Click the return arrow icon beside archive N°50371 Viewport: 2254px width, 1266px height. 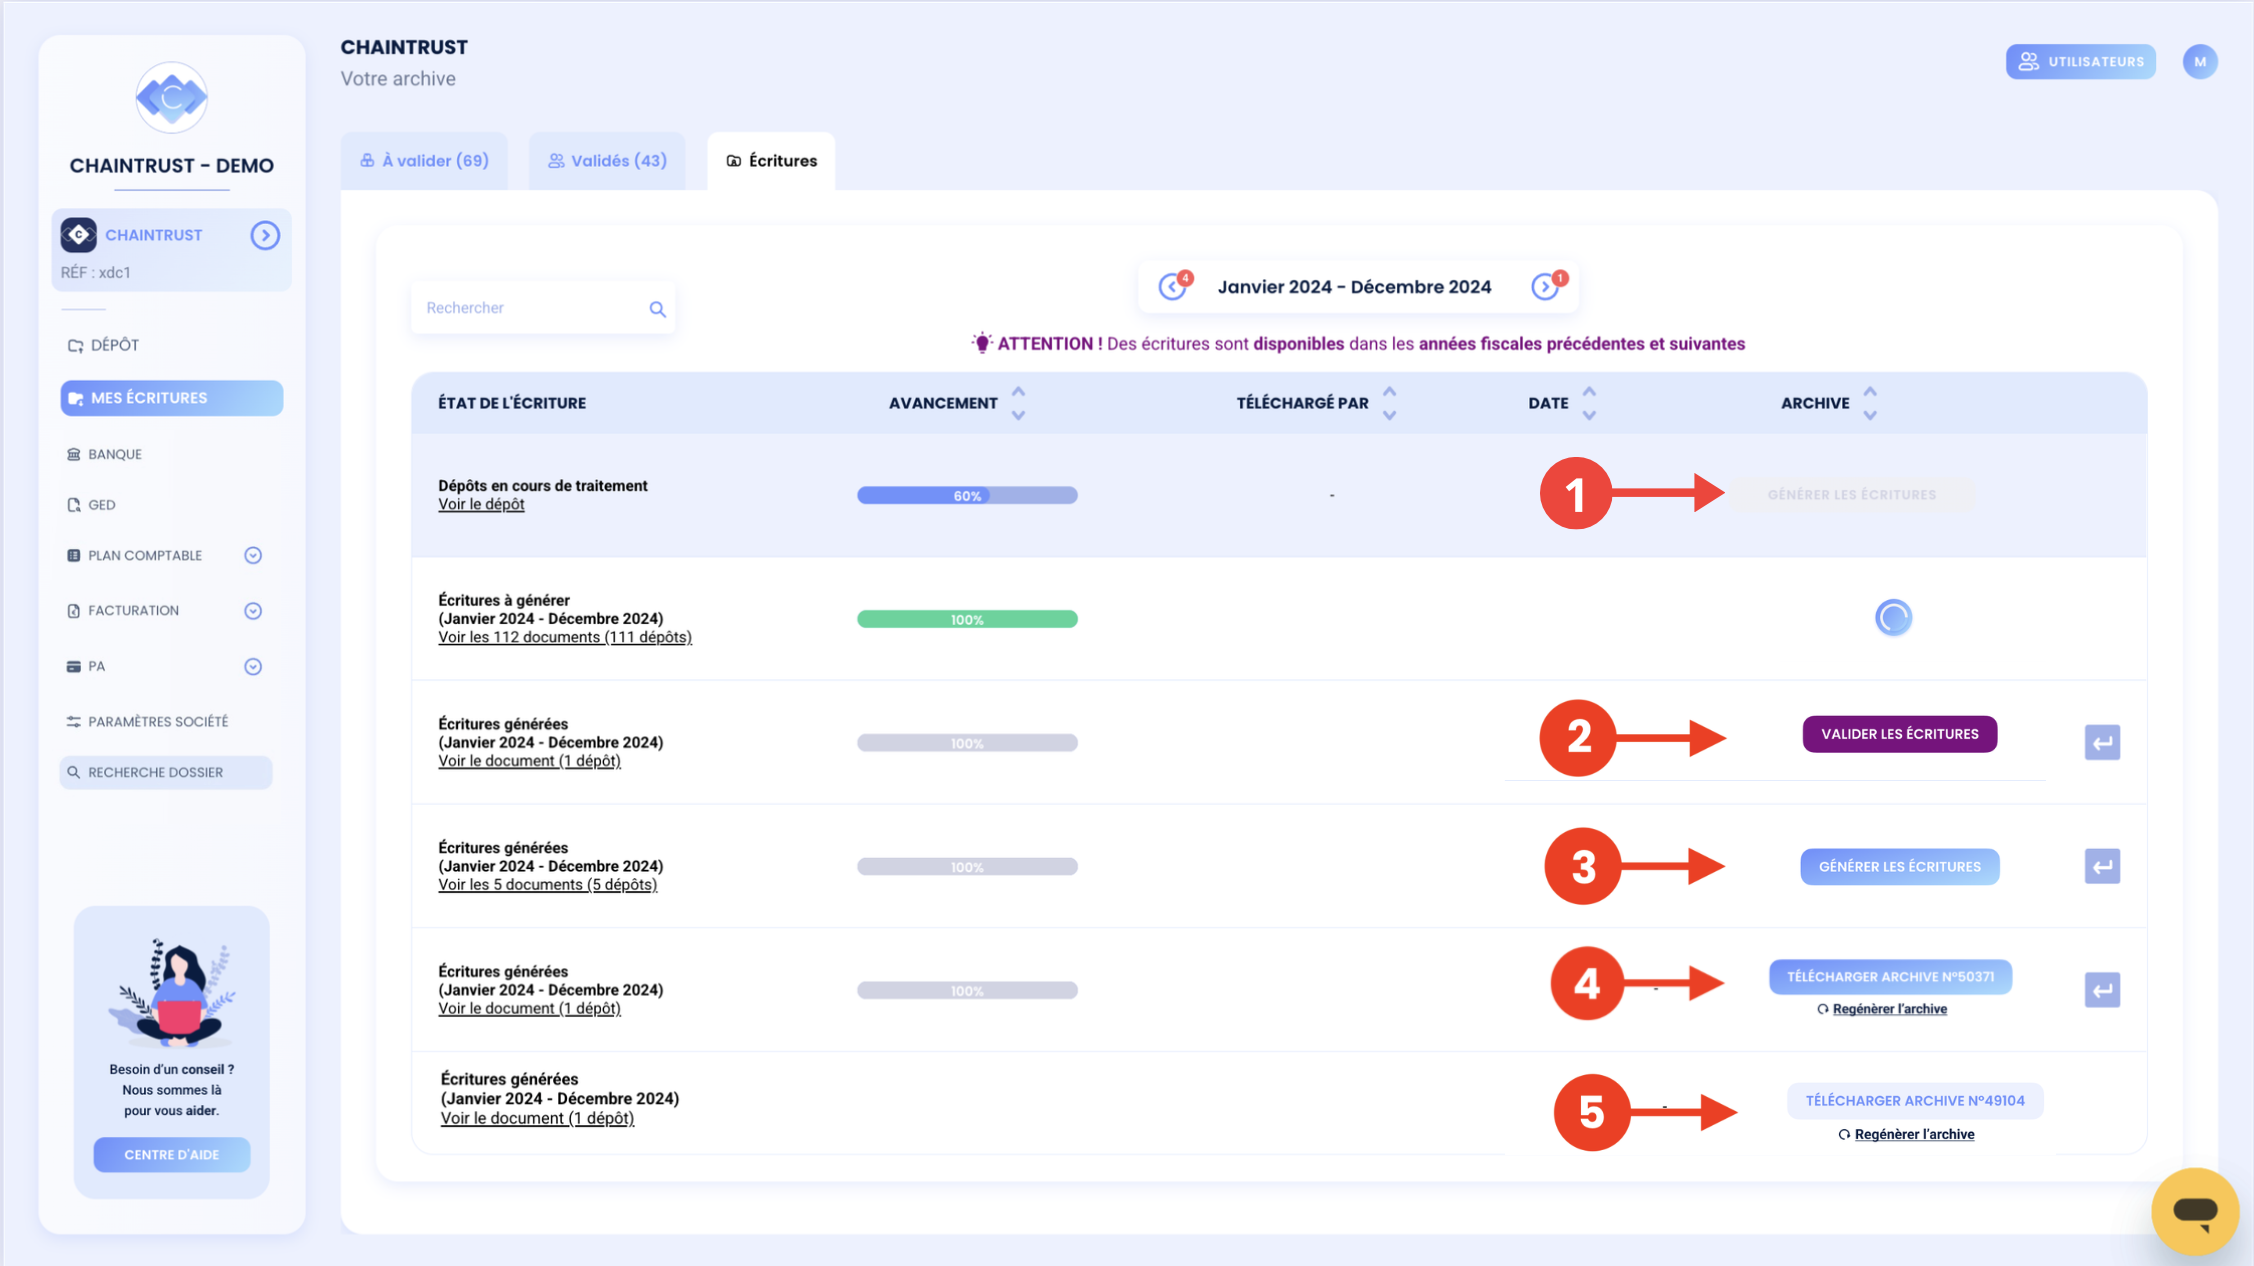coord(2102,991)
